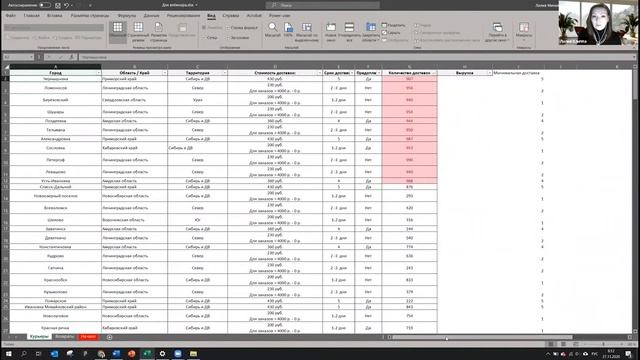Click the Undo arrow in title bar
The width and height of the screenshot is (640, 360).
click(x=66, y=5)
